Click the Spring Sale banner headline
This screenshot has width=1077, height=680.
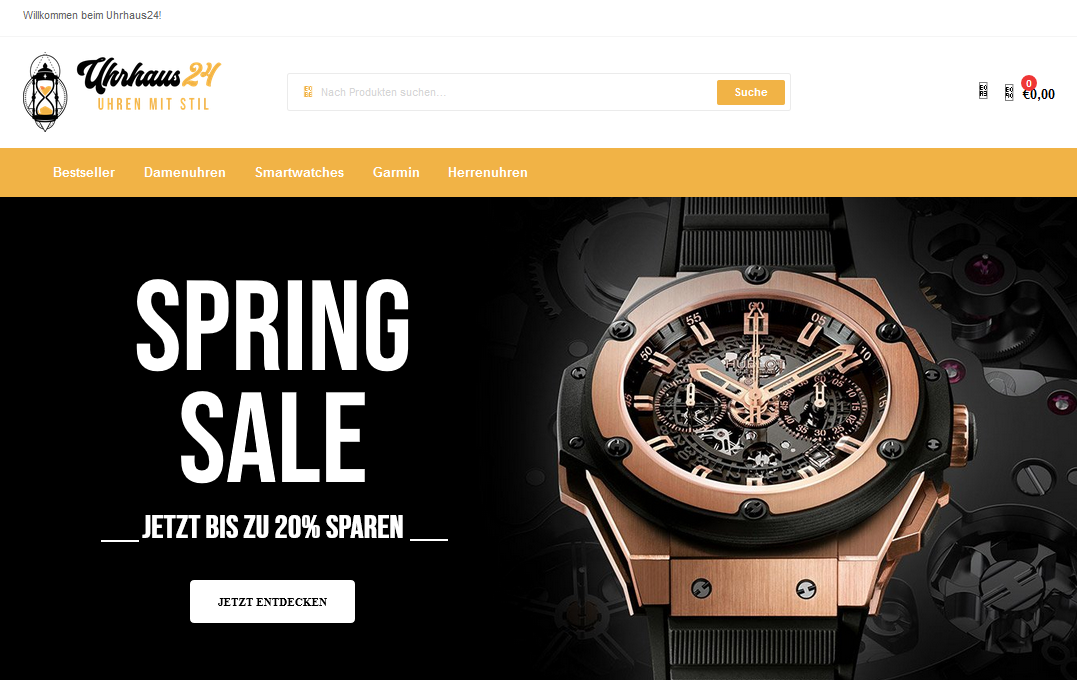[273, 381]
